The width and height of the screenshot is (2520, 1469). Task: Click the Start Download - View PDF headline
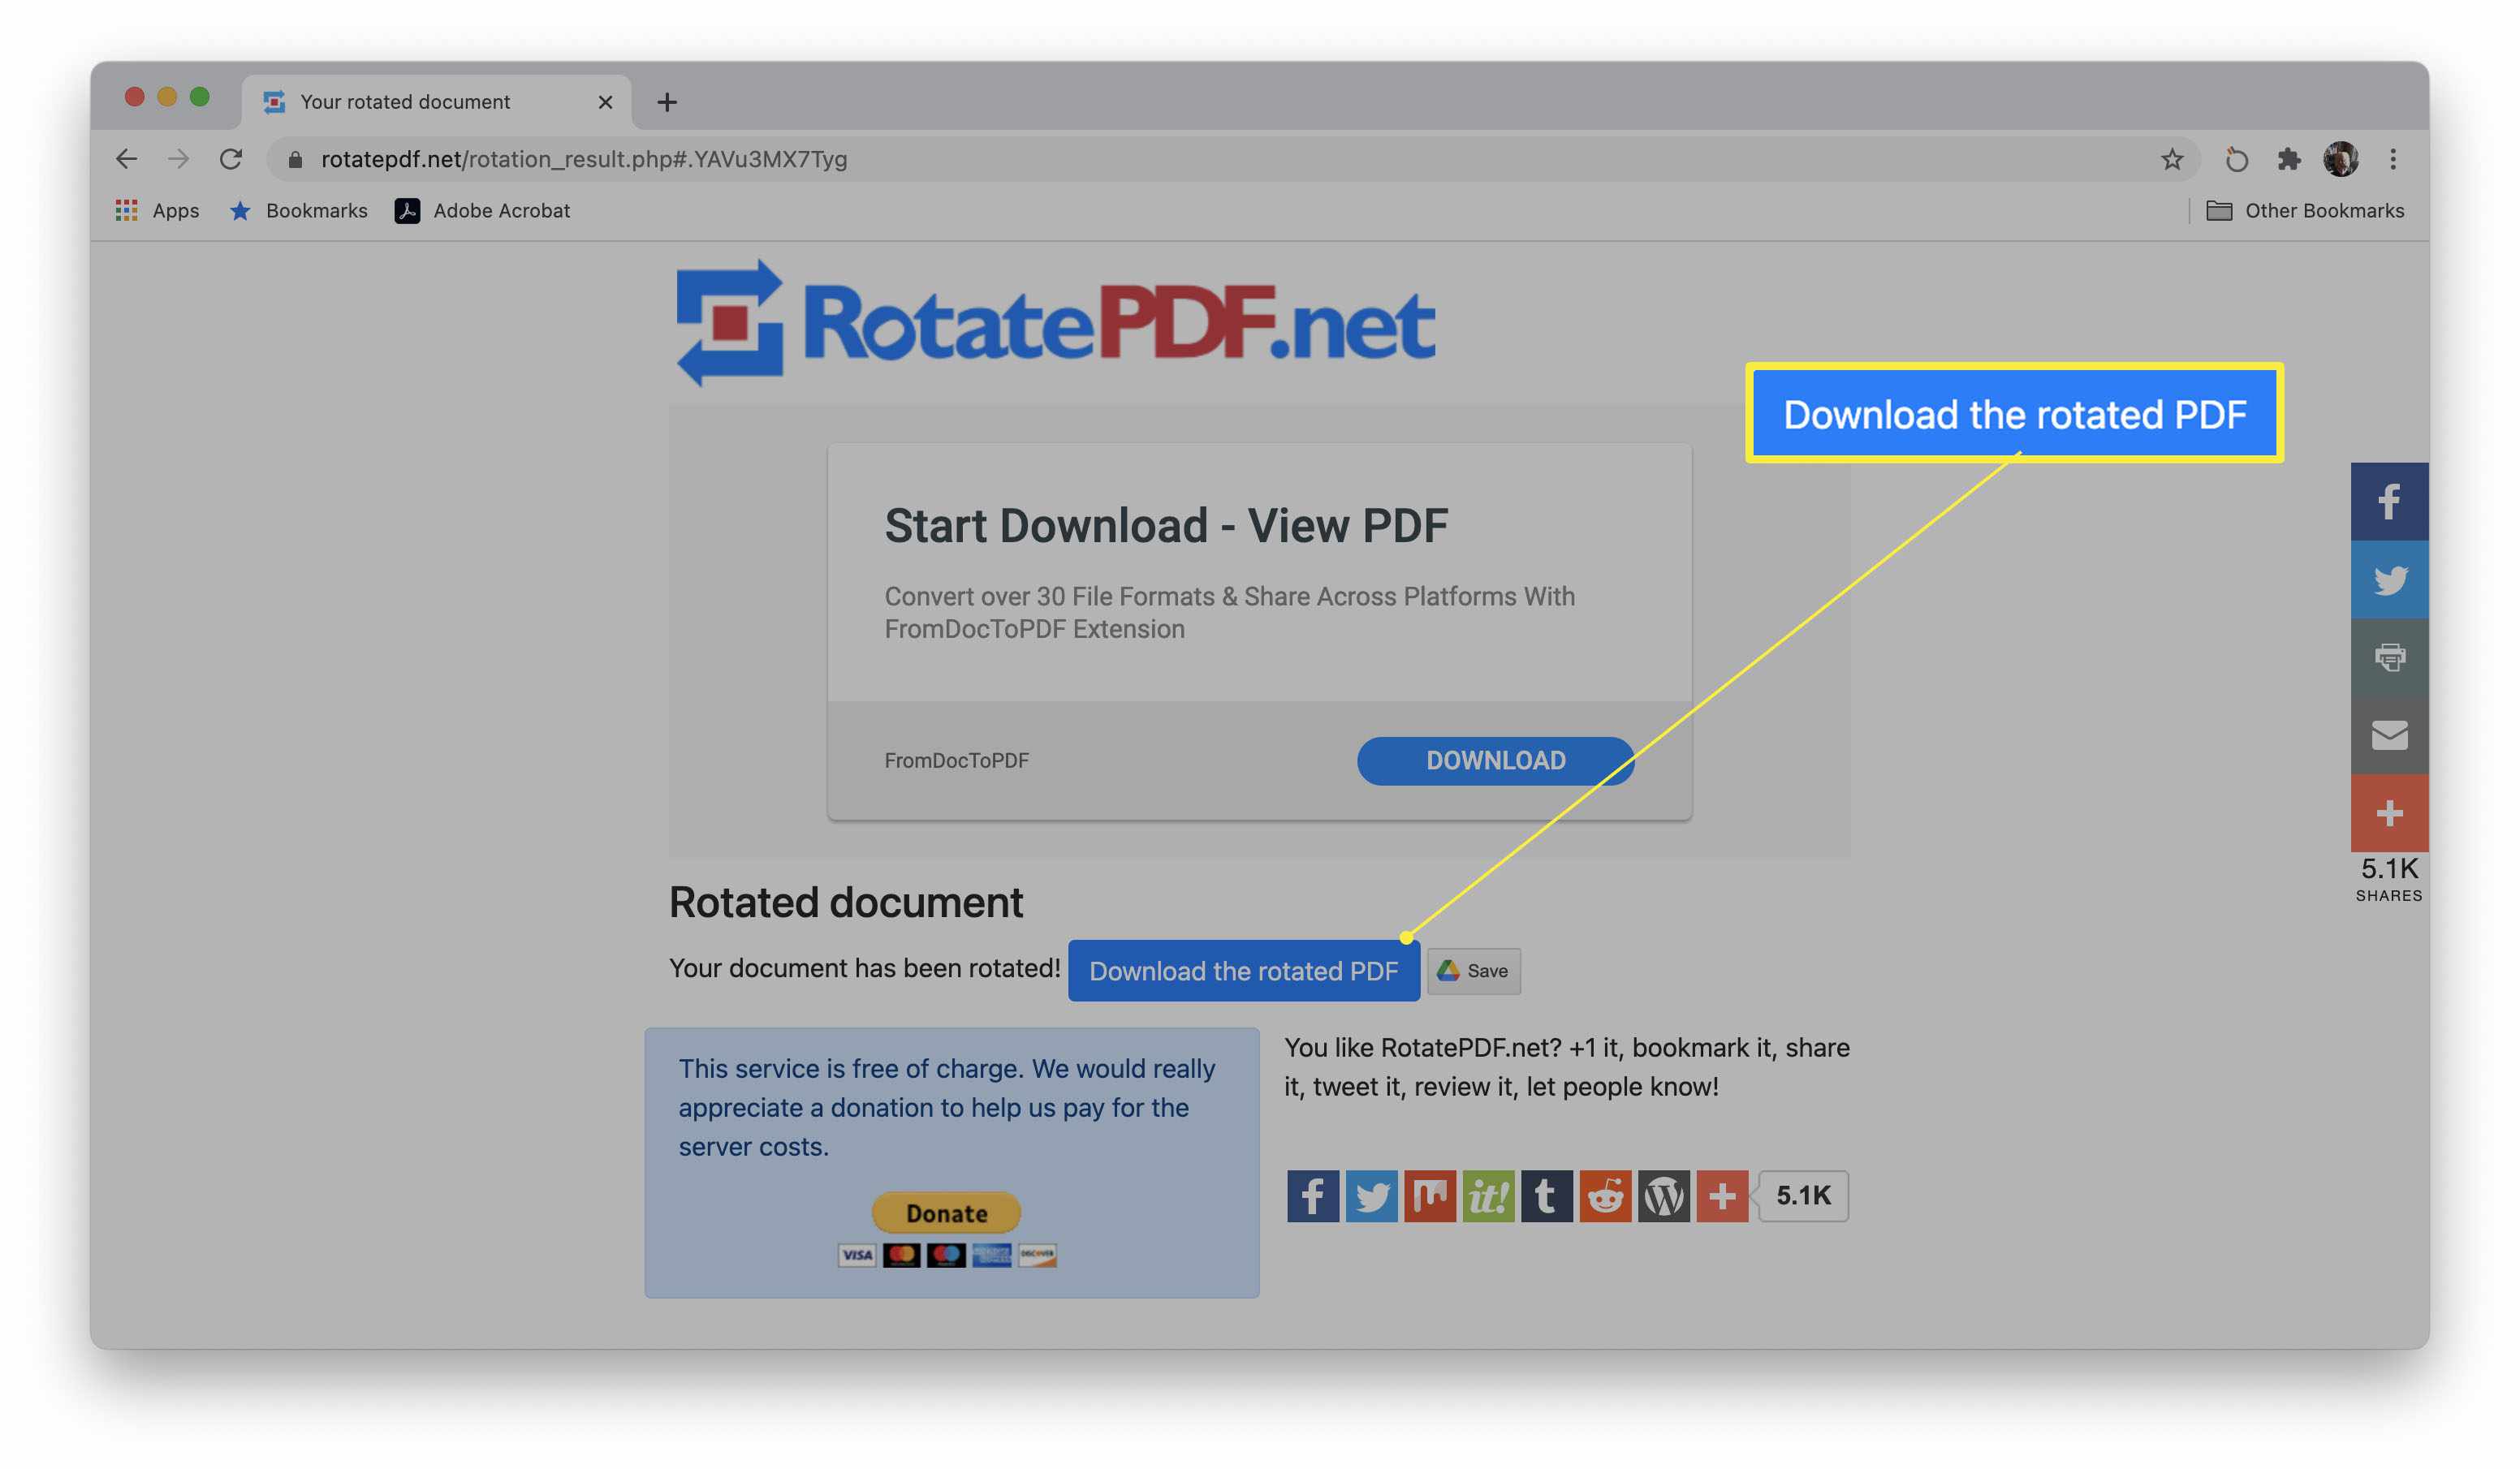1166,526
